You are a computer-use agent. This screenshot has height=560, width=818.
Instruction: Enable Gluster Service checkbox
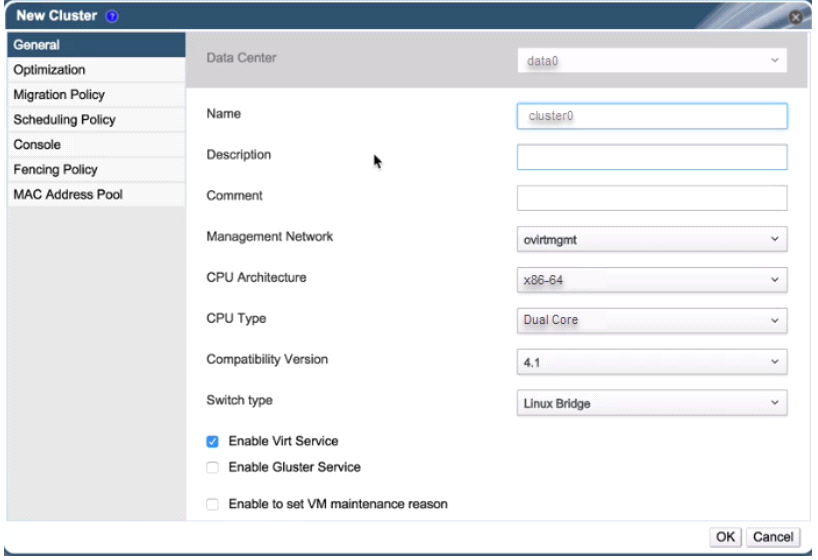tap(212, 467)
